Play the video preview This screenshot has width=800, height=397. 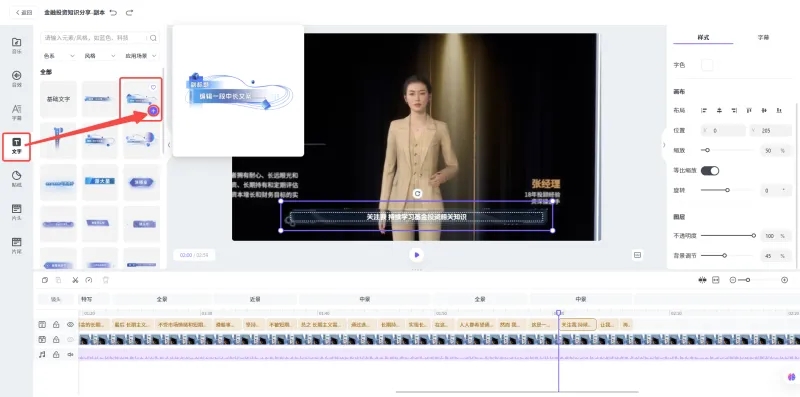416,255
